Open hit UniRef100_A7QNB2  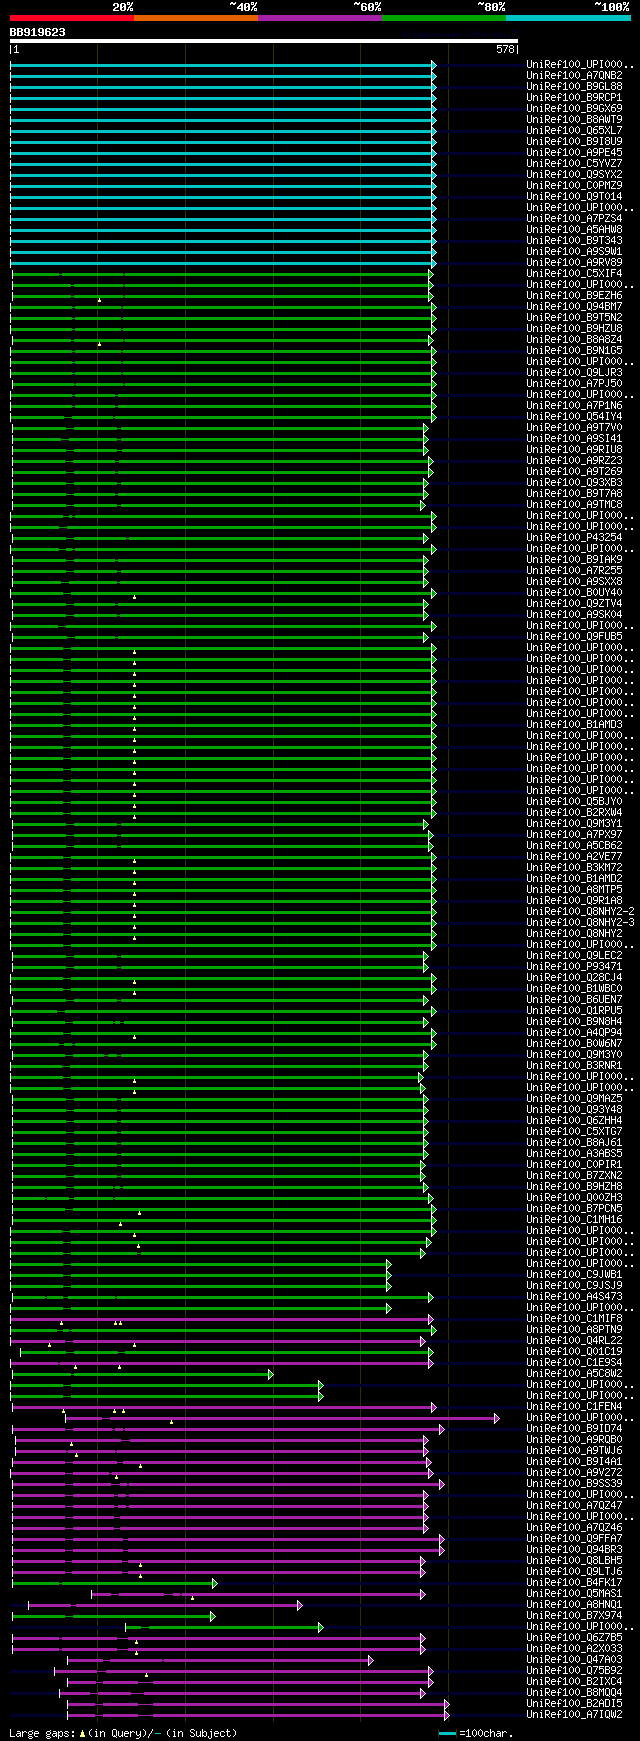(x=574, y=75)
